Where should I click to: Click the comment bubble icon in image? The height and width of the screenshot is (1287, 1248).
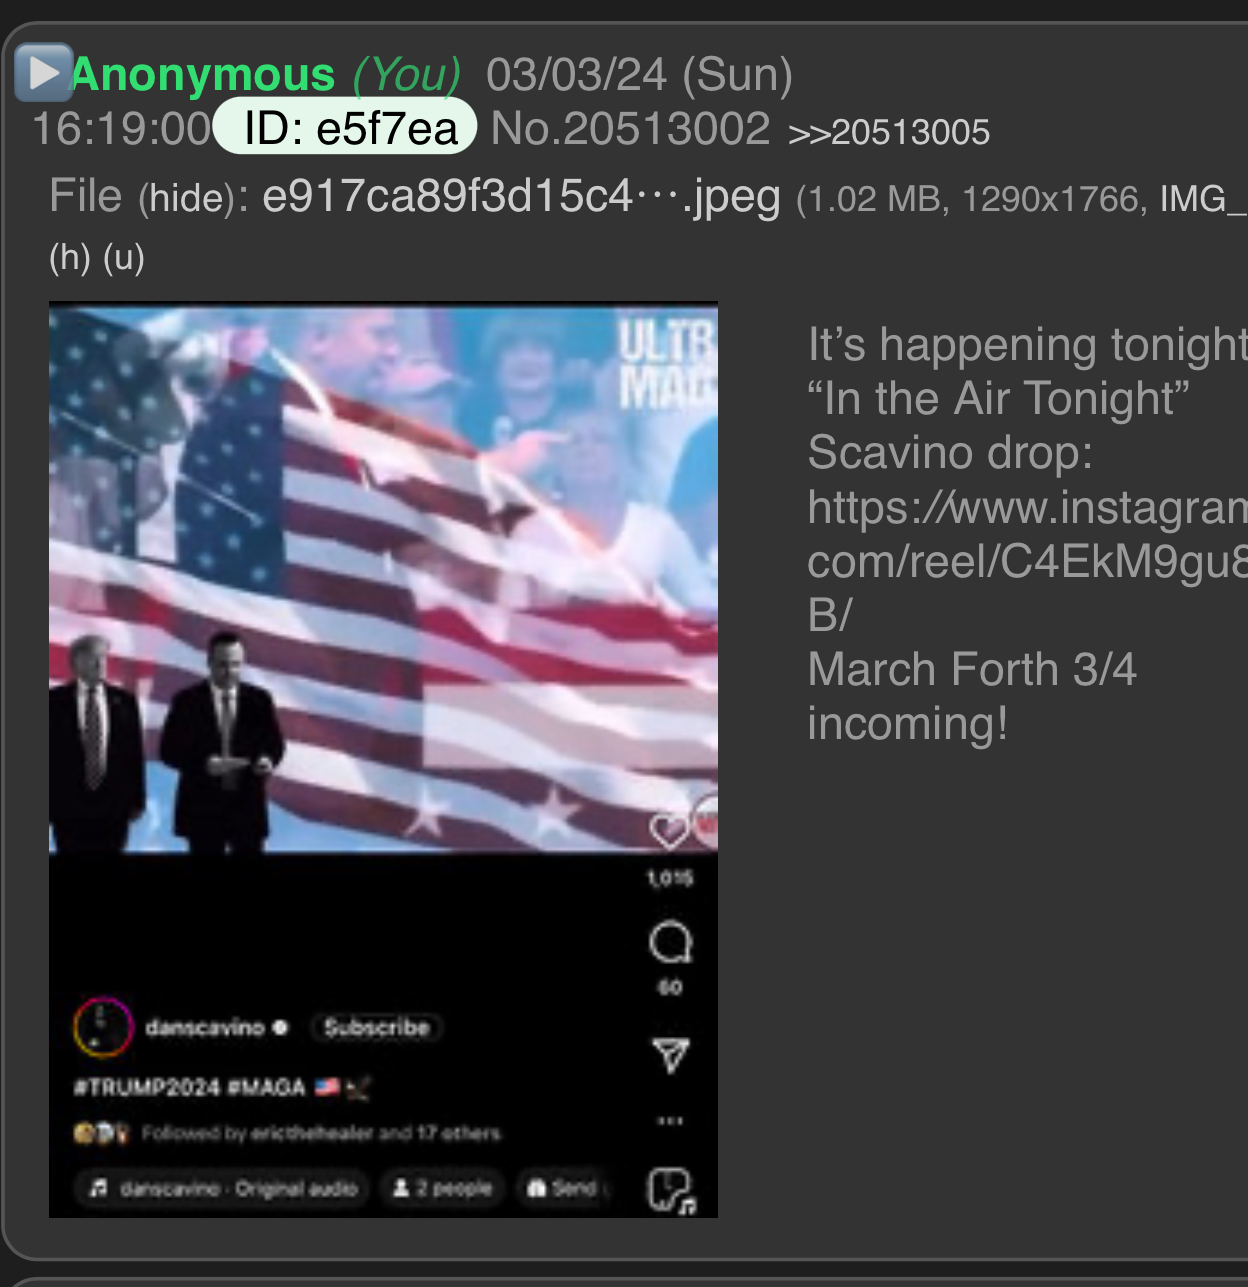tap(670, 941)
